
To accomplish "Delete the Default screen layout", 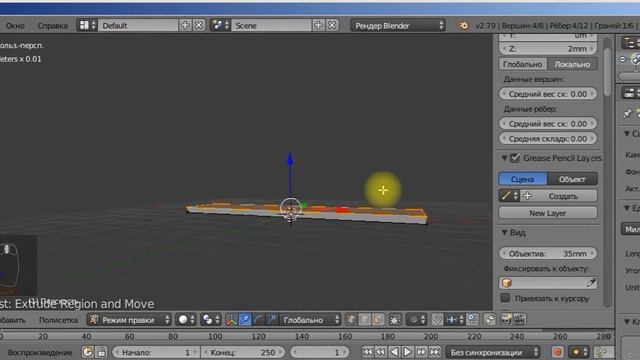I will [x=199, y=25].
